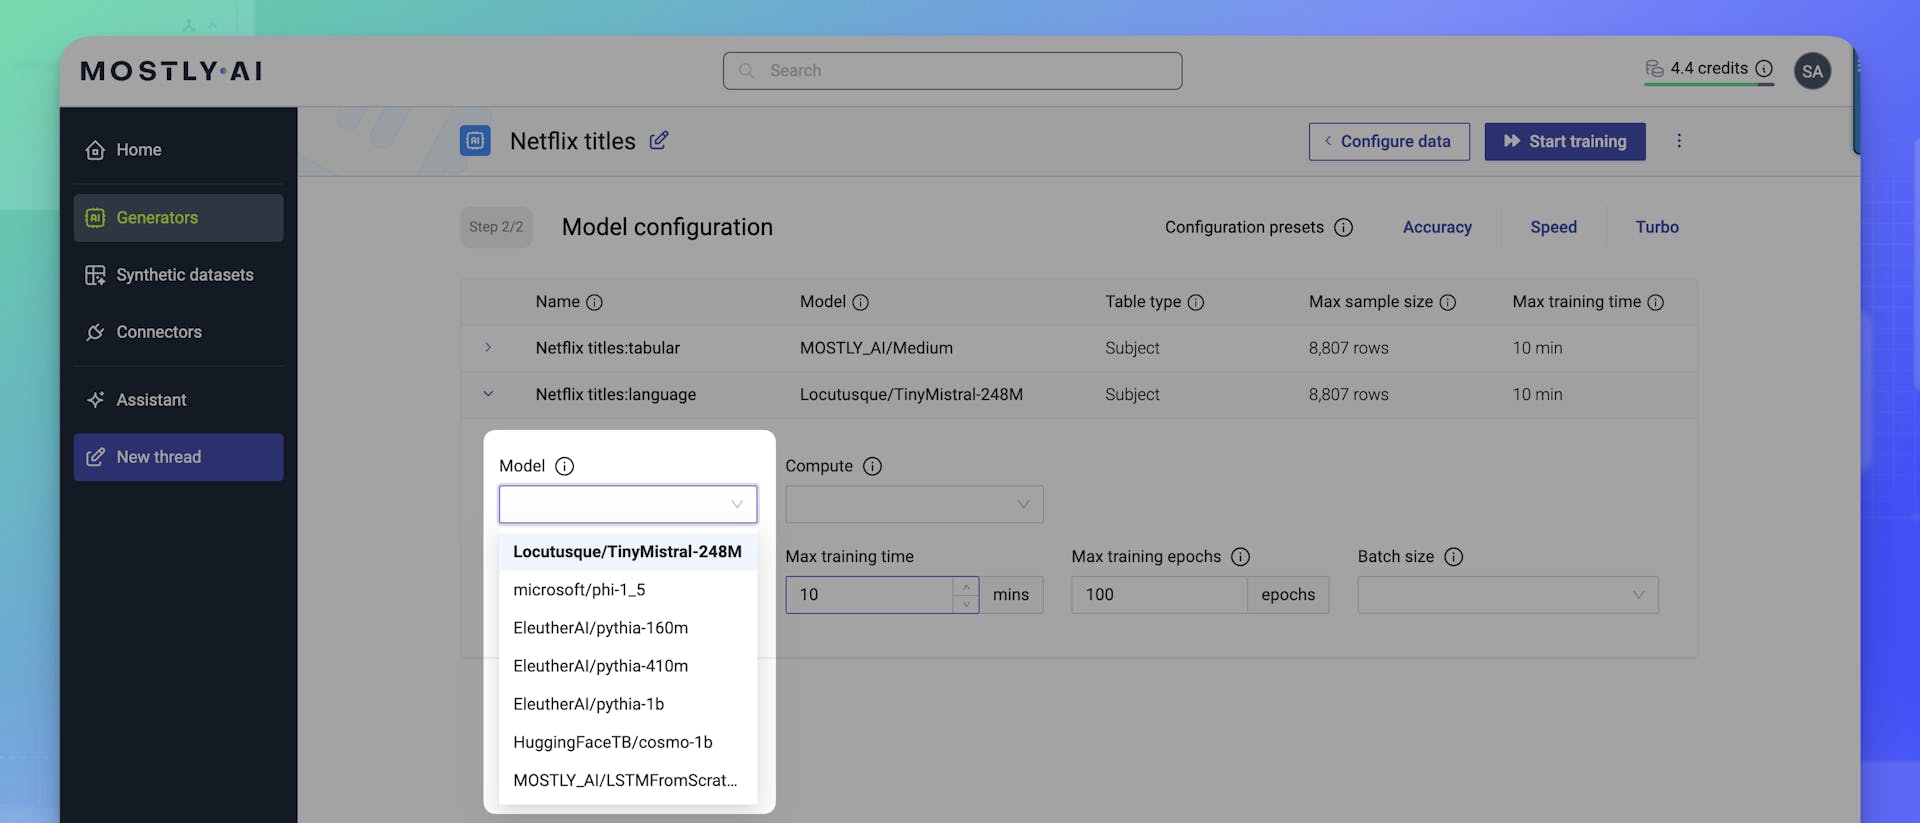This screenshot has width=1920, height=823.
Task: Choose MOSTLY_AI/LSTMFromScratch model option
Action: click(628, 780)
